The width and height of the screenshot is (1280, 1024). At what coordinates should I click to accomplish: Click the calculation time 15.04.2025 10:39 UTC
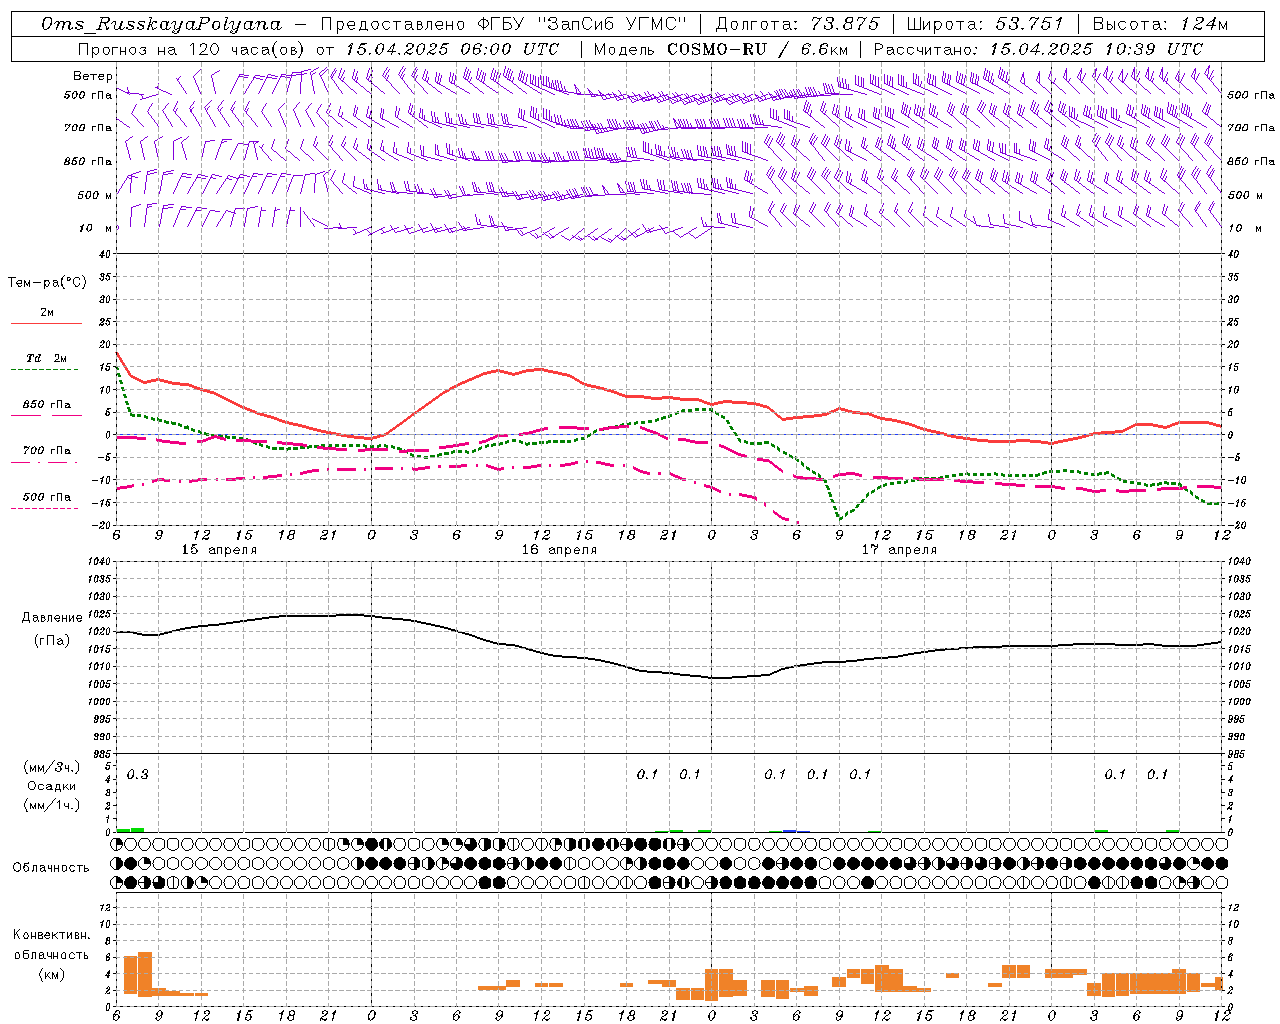pos(1097,49)
